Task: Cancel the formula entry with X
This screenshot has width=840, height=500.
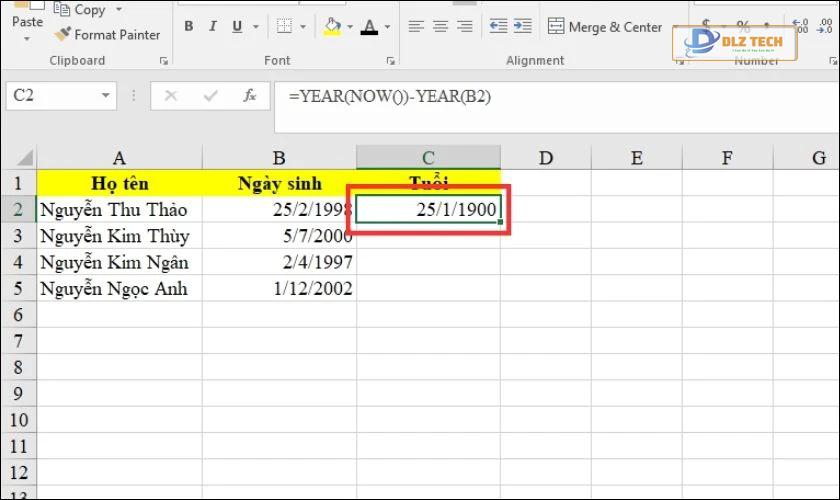Action: pos(171,96)
